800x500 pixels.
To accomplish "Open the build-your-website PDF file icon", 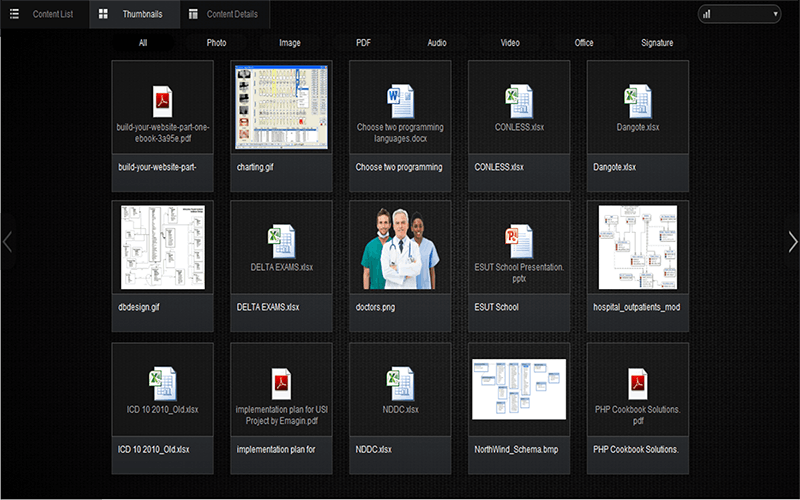I will (162, 100).
